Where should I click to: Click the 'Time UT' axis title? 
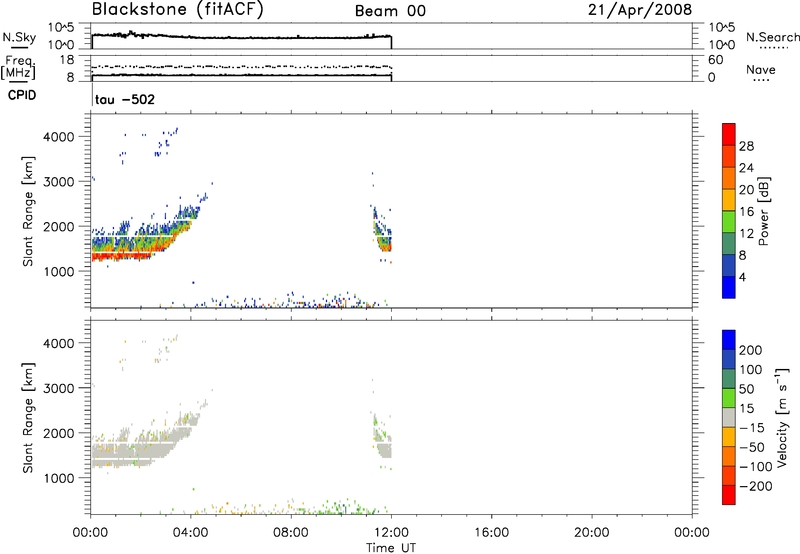click(x=391, y=548)
